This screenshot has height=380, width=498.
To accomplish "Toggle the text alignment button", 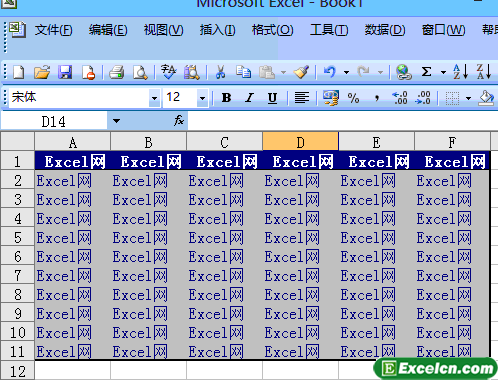I will [302, 98].
